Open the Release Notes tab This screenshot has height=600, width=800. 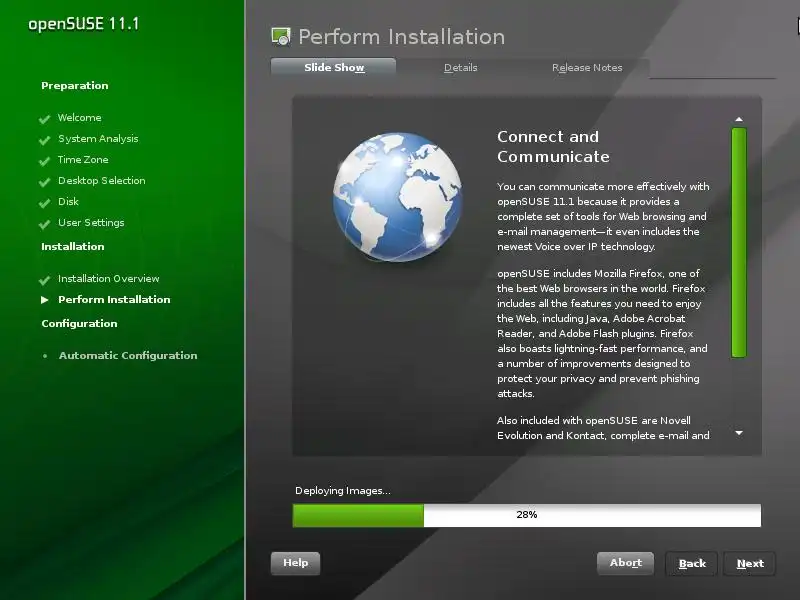tap(587, 67)
